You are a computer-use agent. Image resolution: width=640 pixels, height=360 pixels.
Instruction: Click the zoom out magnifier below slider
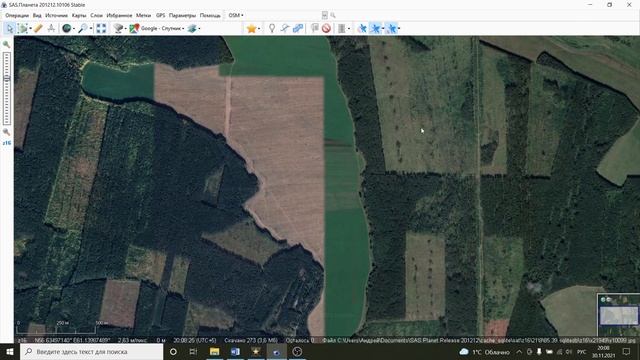click(x=7, y=132)
